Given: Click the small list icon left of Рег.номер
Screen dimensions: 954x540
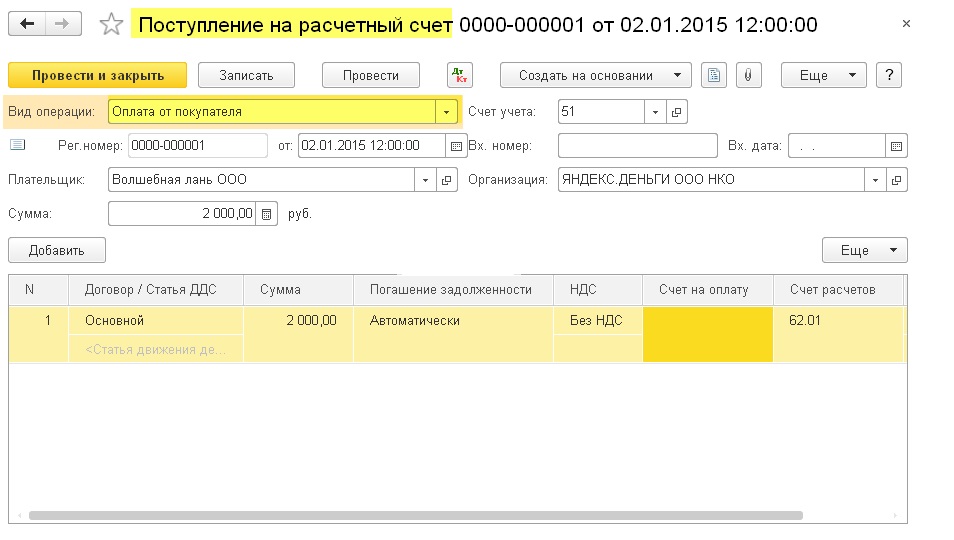Looking at the screenshot, I should point(18,145).
